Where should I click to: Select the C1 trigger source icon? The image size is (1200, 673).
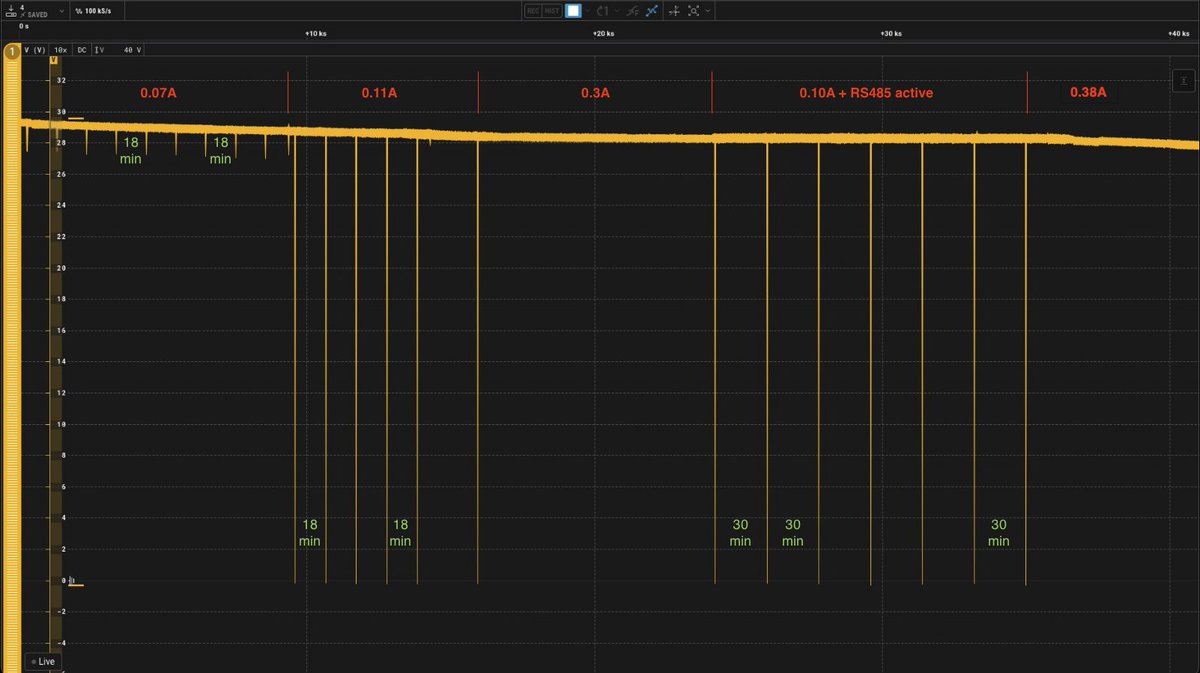click(x=601, y=10)
